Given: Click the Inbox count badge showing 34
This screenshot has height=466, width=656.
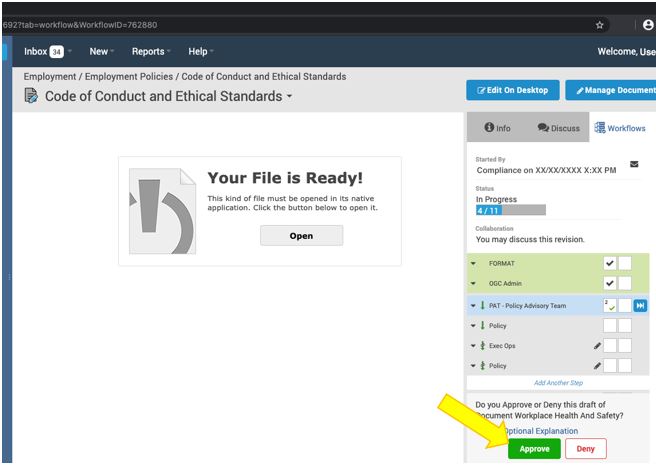Looking at the screenshot, I should coord(56,52).
